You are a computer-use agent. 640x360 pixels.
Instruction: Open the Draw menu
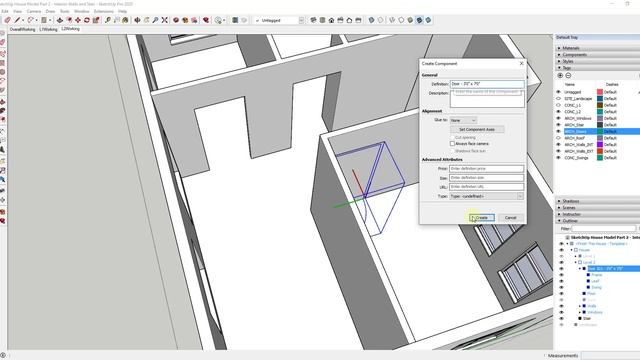click(50, 11)
